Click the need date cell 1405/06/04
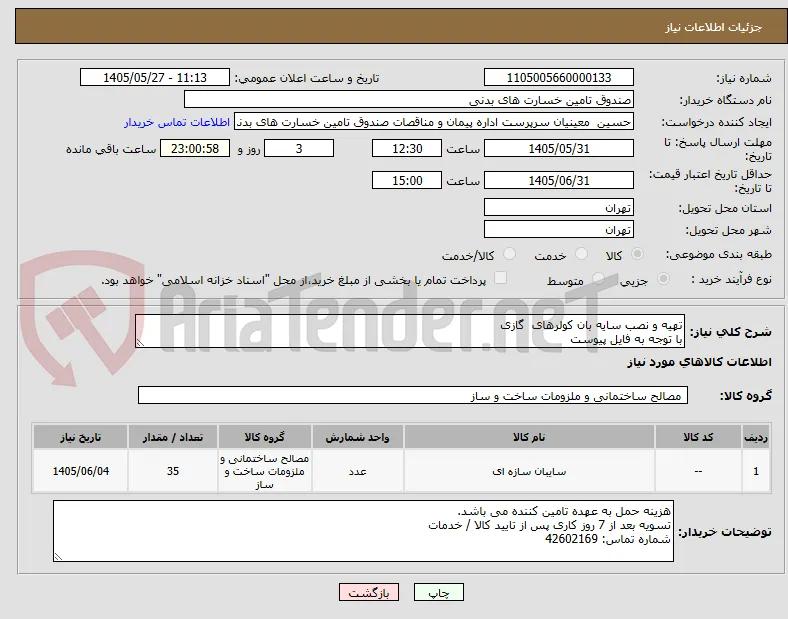Image resolution: width=788 pixels, height=619 pixels. [80, 471]
